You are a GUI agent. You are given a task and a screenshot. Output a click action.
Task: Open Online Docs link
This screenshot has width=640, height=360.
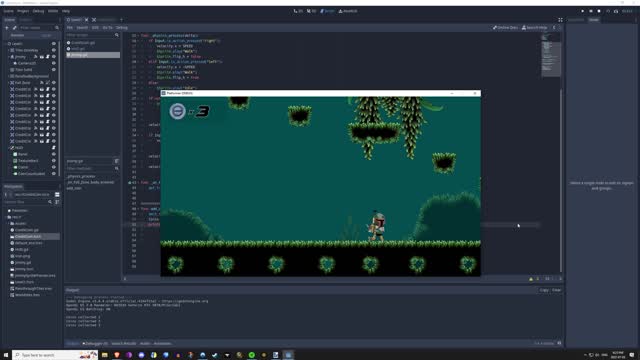(x=505, y=28)
